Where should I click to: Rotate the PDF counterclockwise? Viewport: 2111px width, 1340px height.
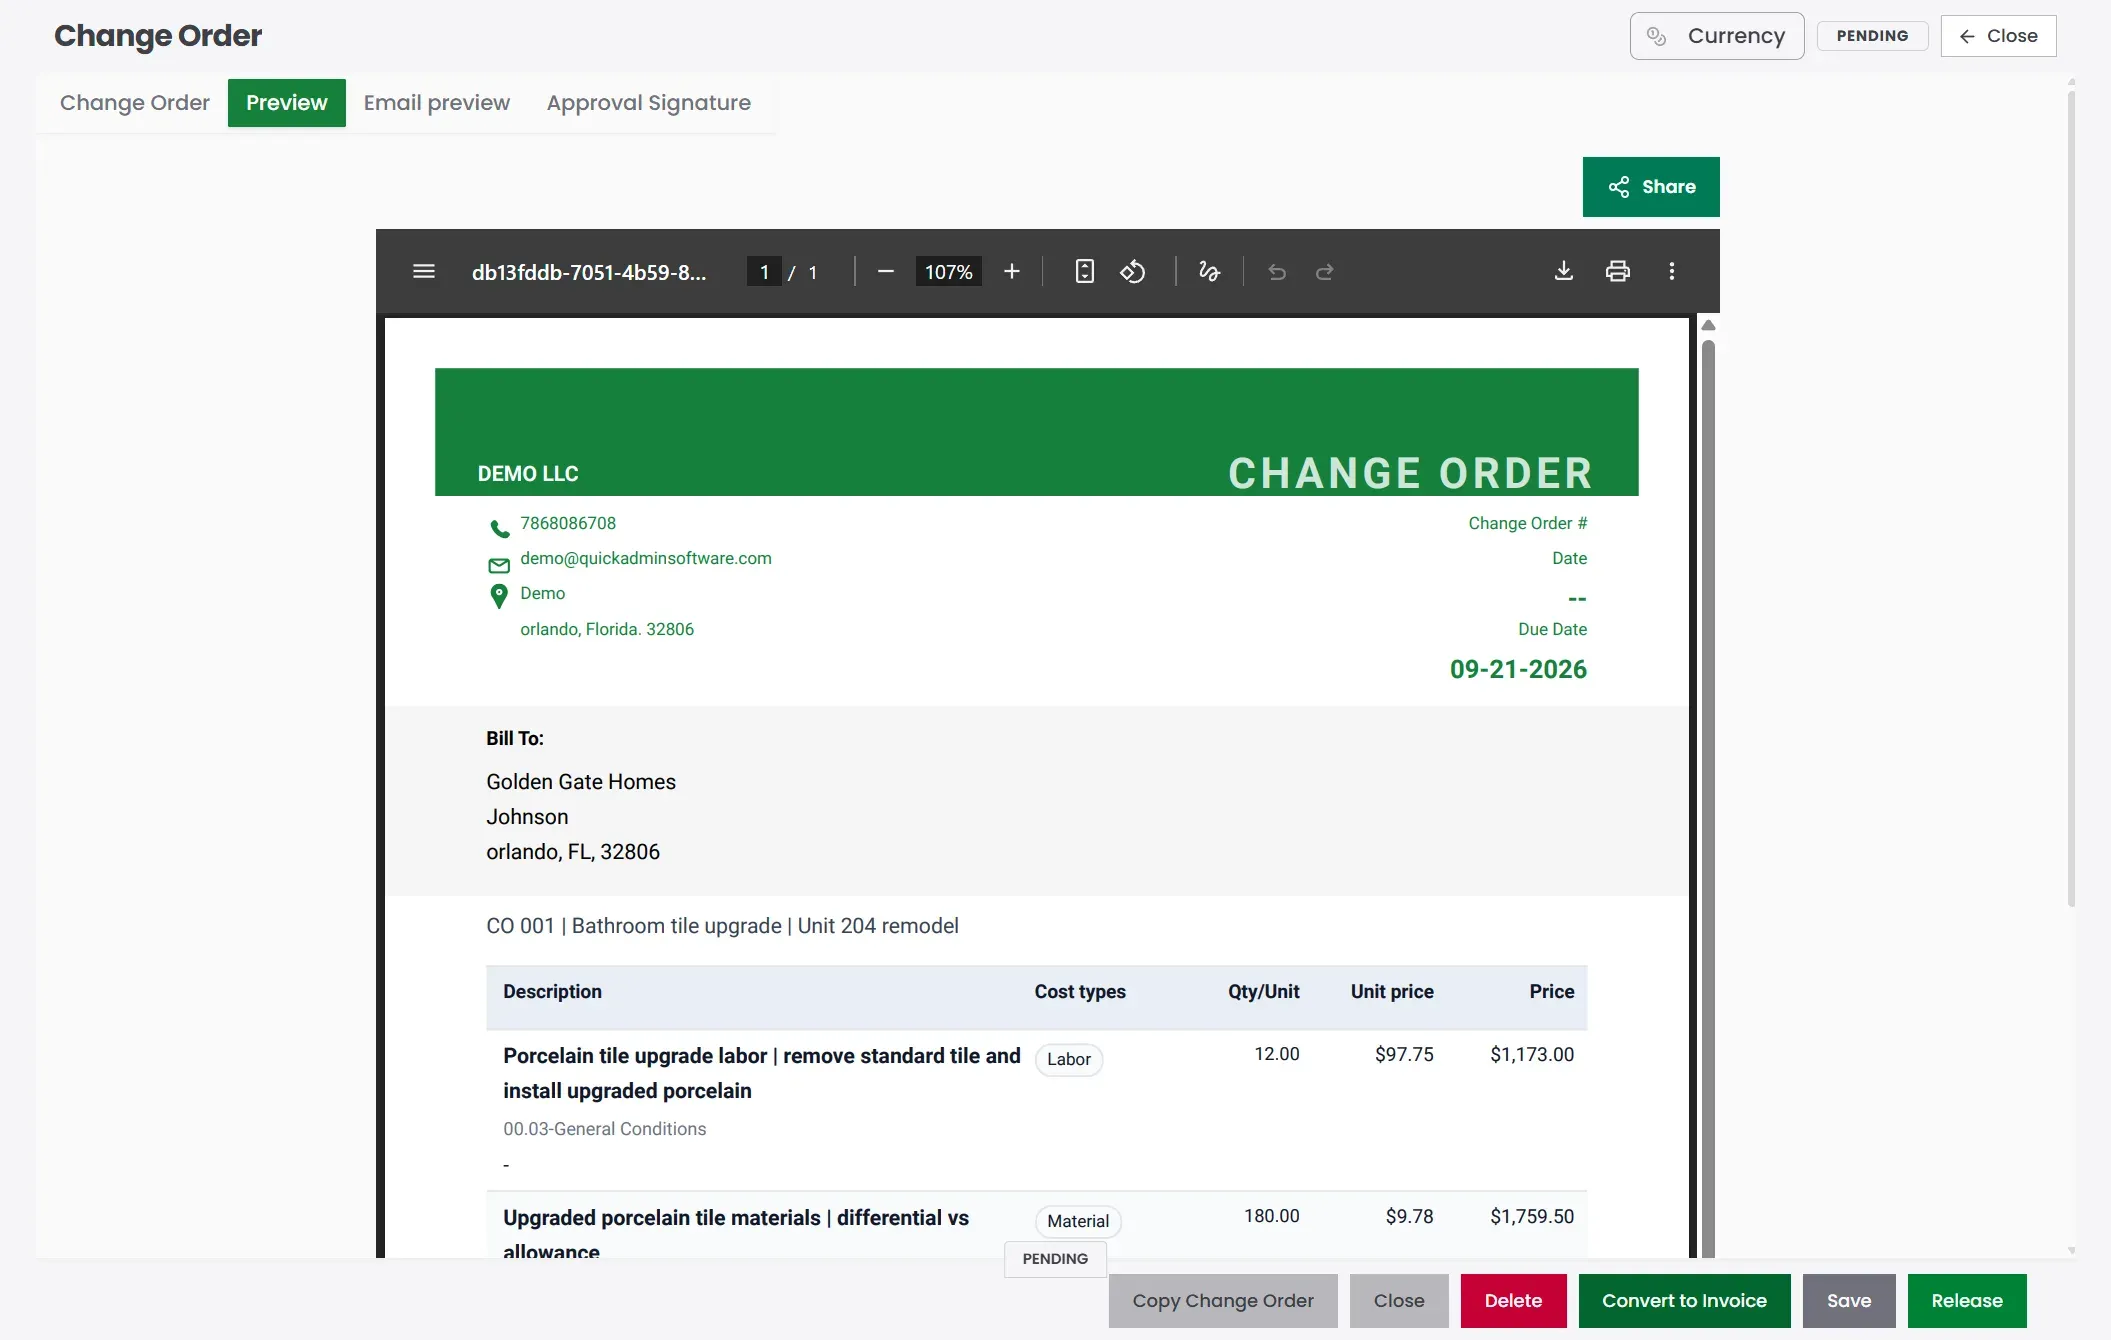(1132, 271)
